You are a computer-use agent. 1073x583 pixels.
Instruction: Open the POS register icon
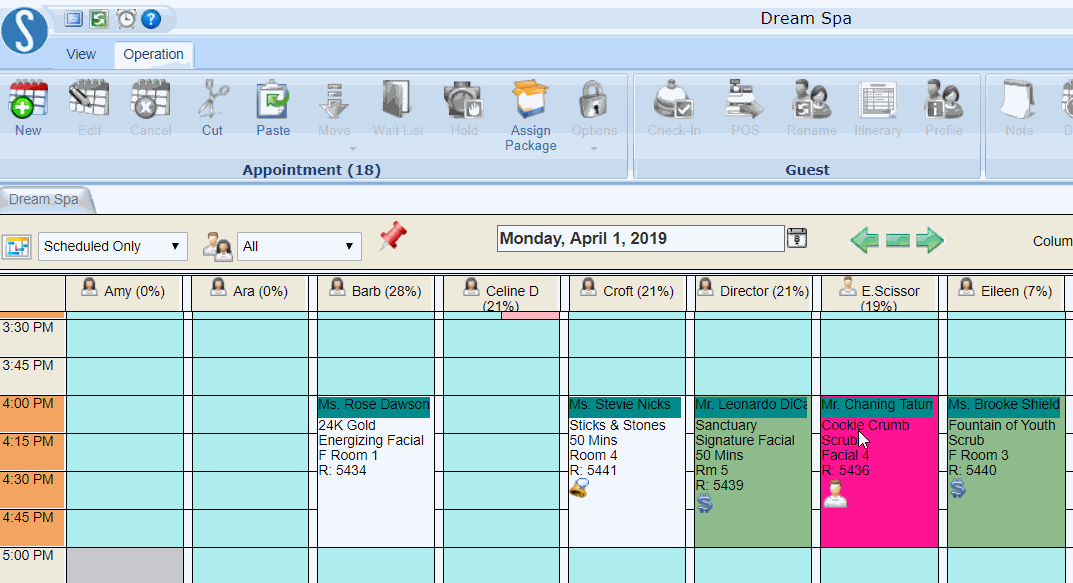[745, 100]
